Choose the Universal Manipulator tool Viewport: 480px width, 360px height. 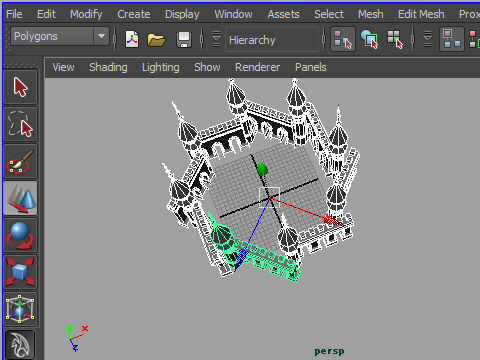click(x=20, y=309)
